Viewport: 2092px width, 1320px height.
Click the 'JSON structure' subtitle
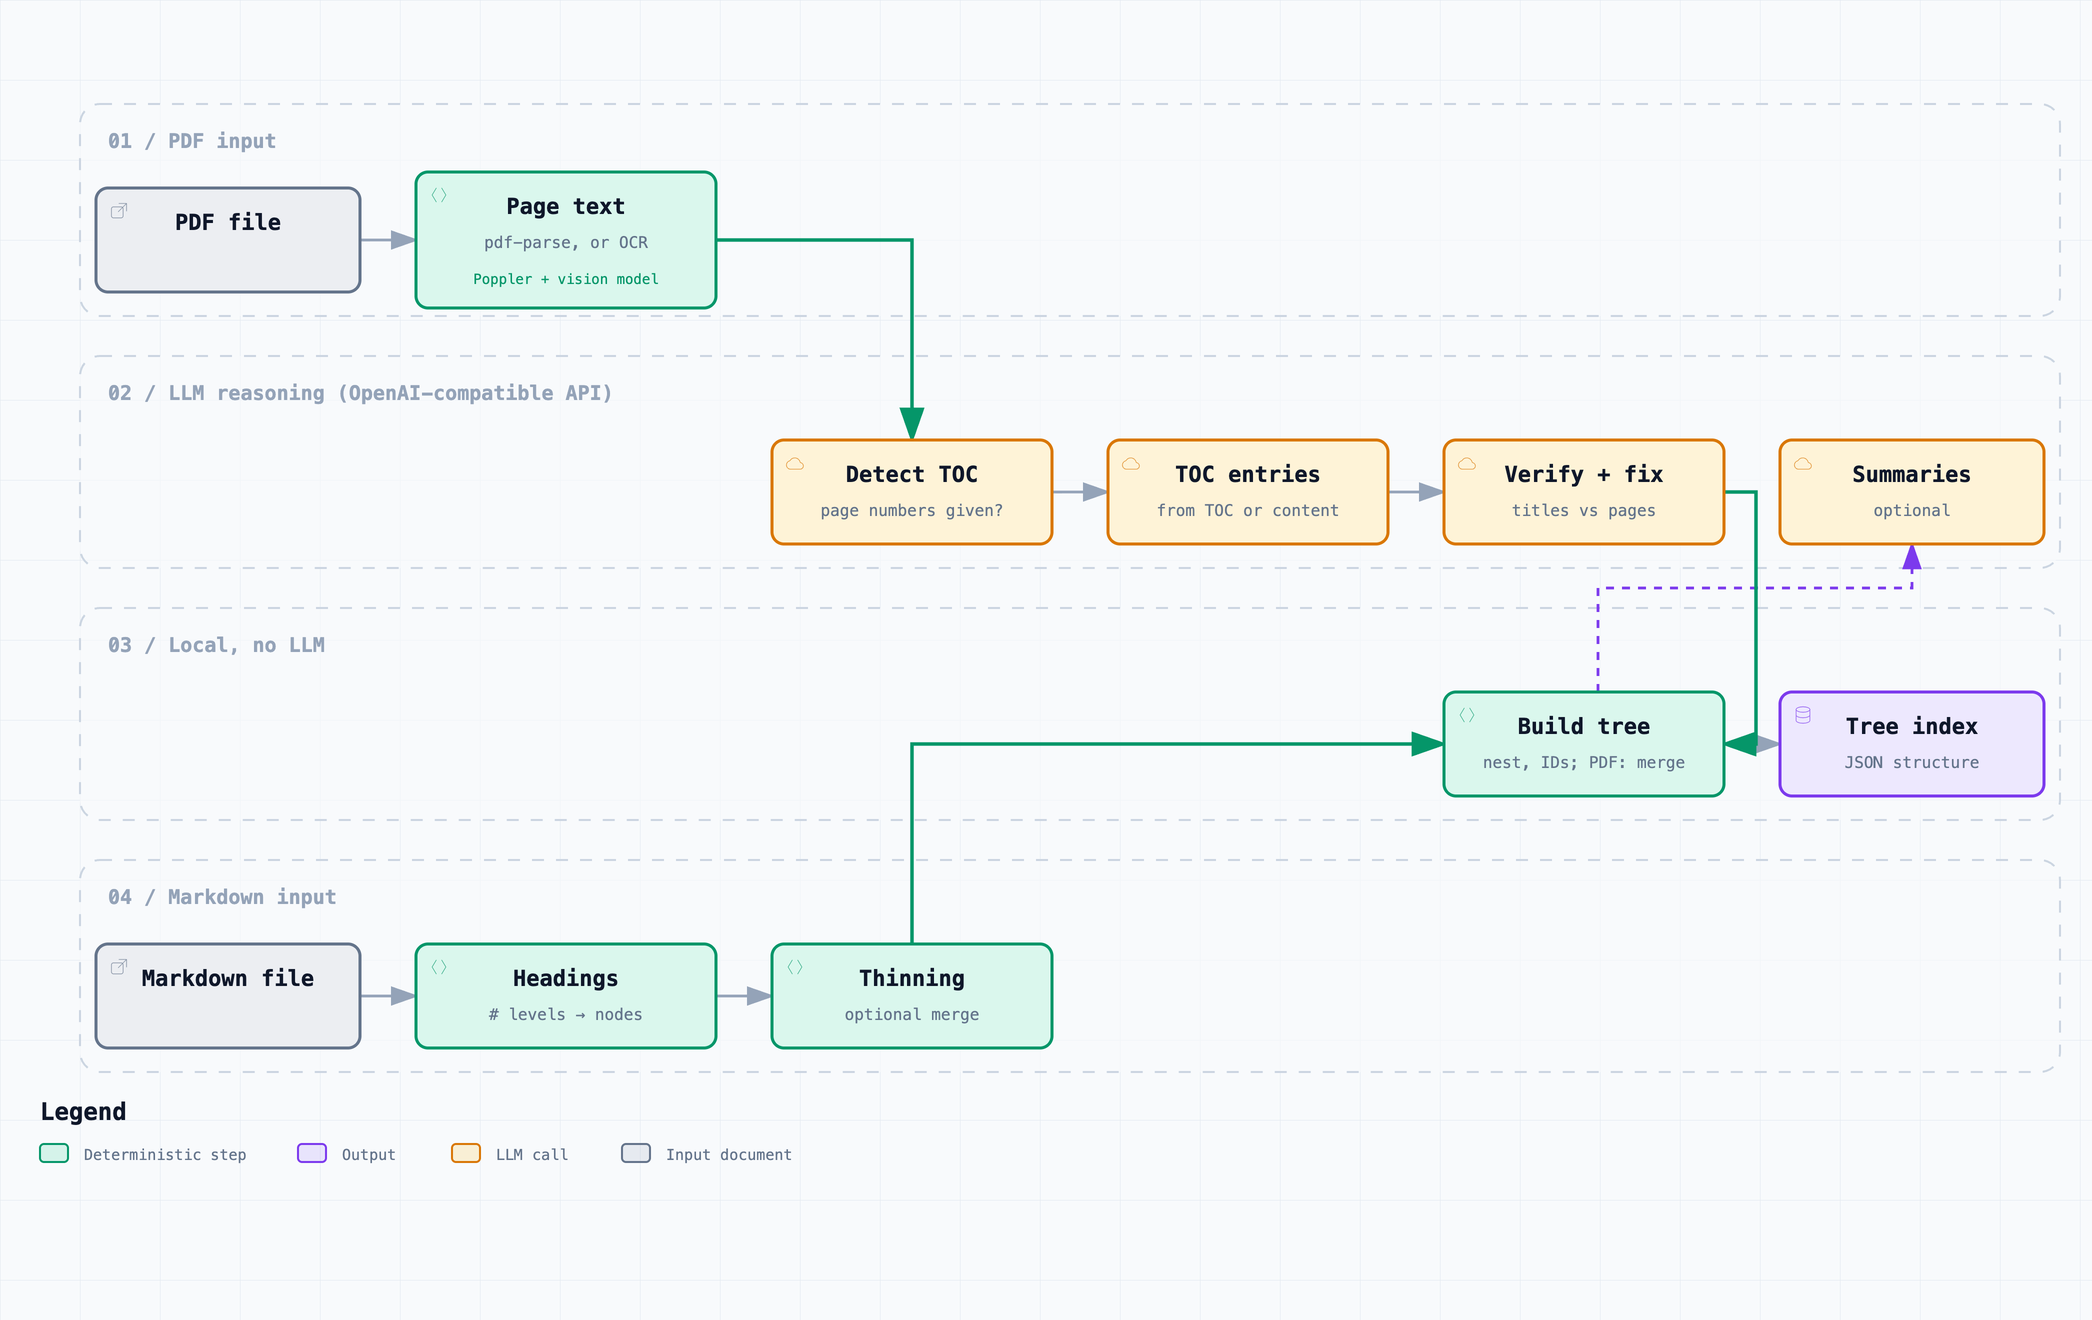pos(1912,762)
